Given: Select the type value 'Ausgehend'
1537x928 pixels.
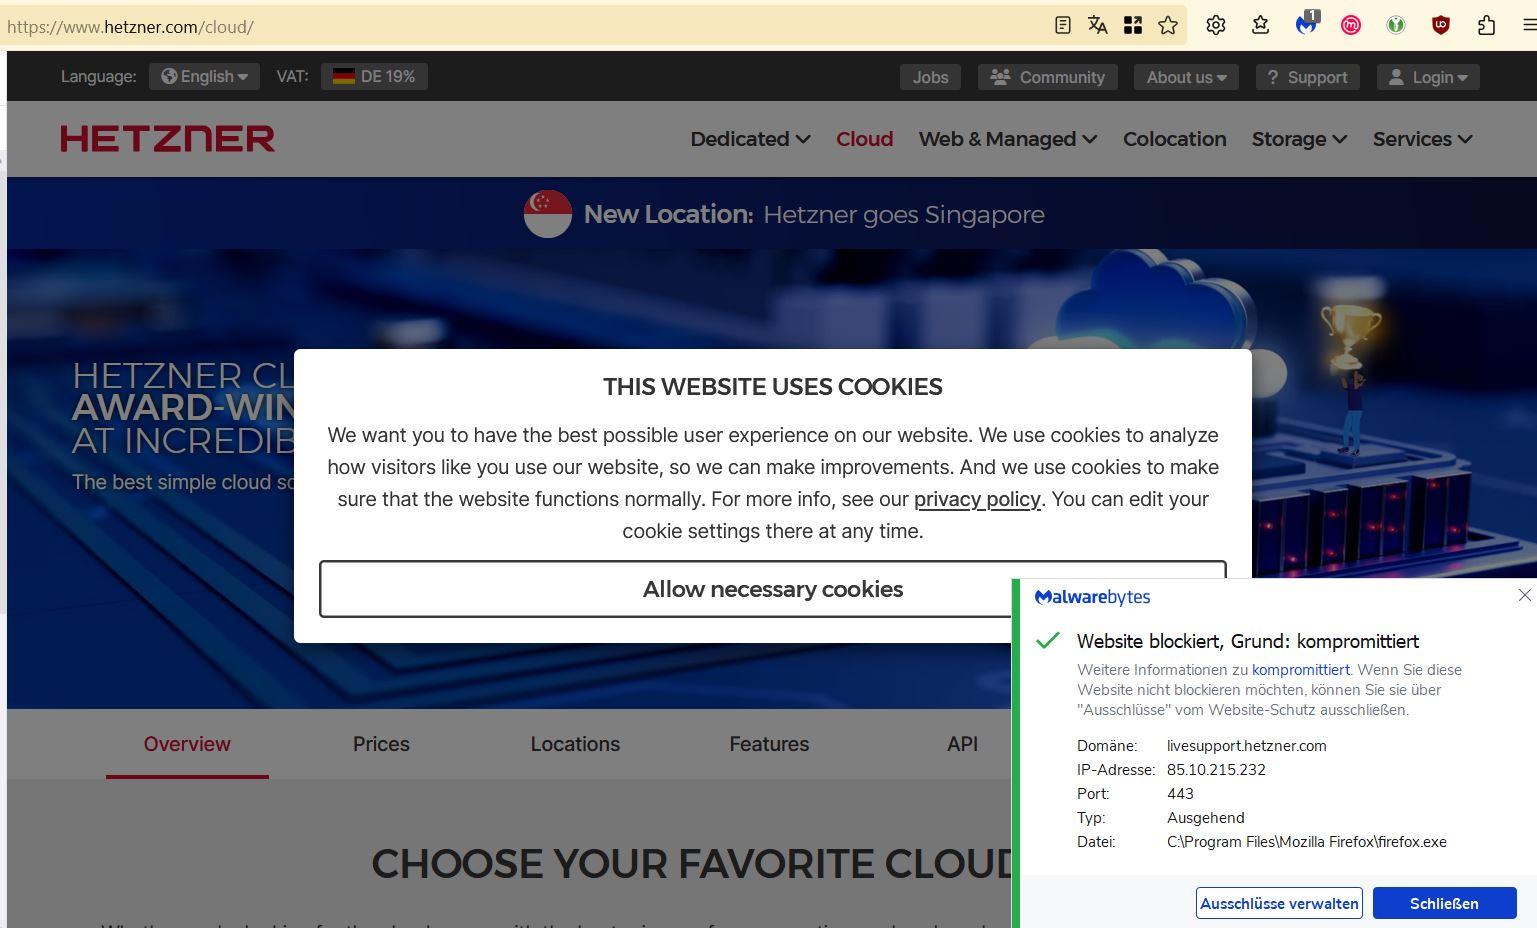Looking at the screenshot, I should 1206,818.
